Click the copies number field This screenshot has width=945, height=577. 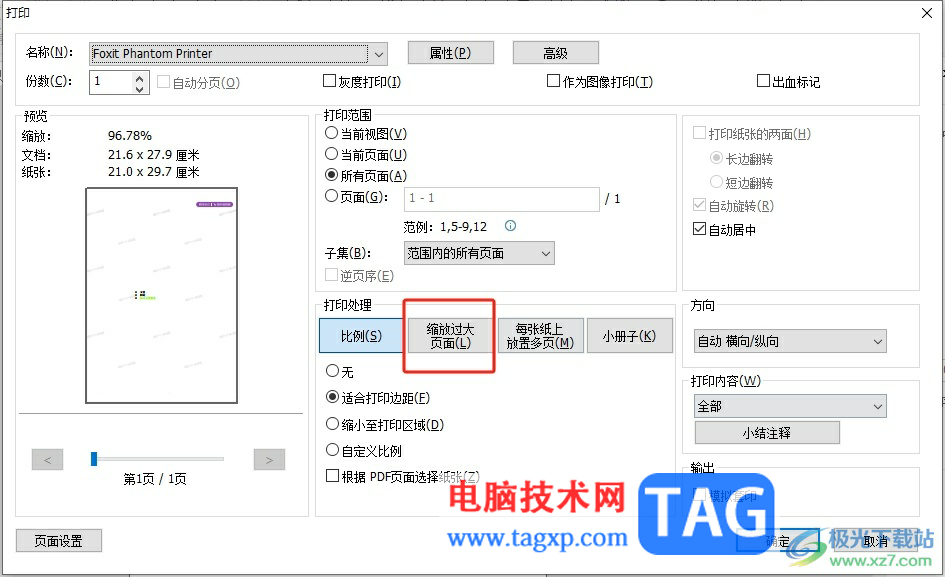click(111, 82)
